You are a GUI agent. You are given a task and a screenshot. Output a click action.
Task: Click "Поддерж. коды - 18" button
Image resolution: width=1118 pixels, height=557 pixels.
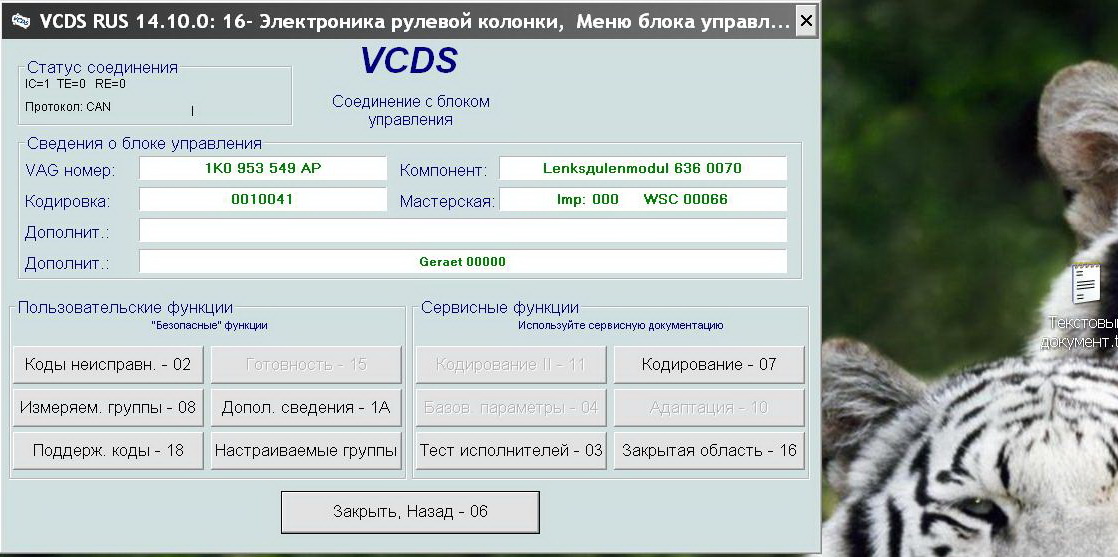(108, 451)
